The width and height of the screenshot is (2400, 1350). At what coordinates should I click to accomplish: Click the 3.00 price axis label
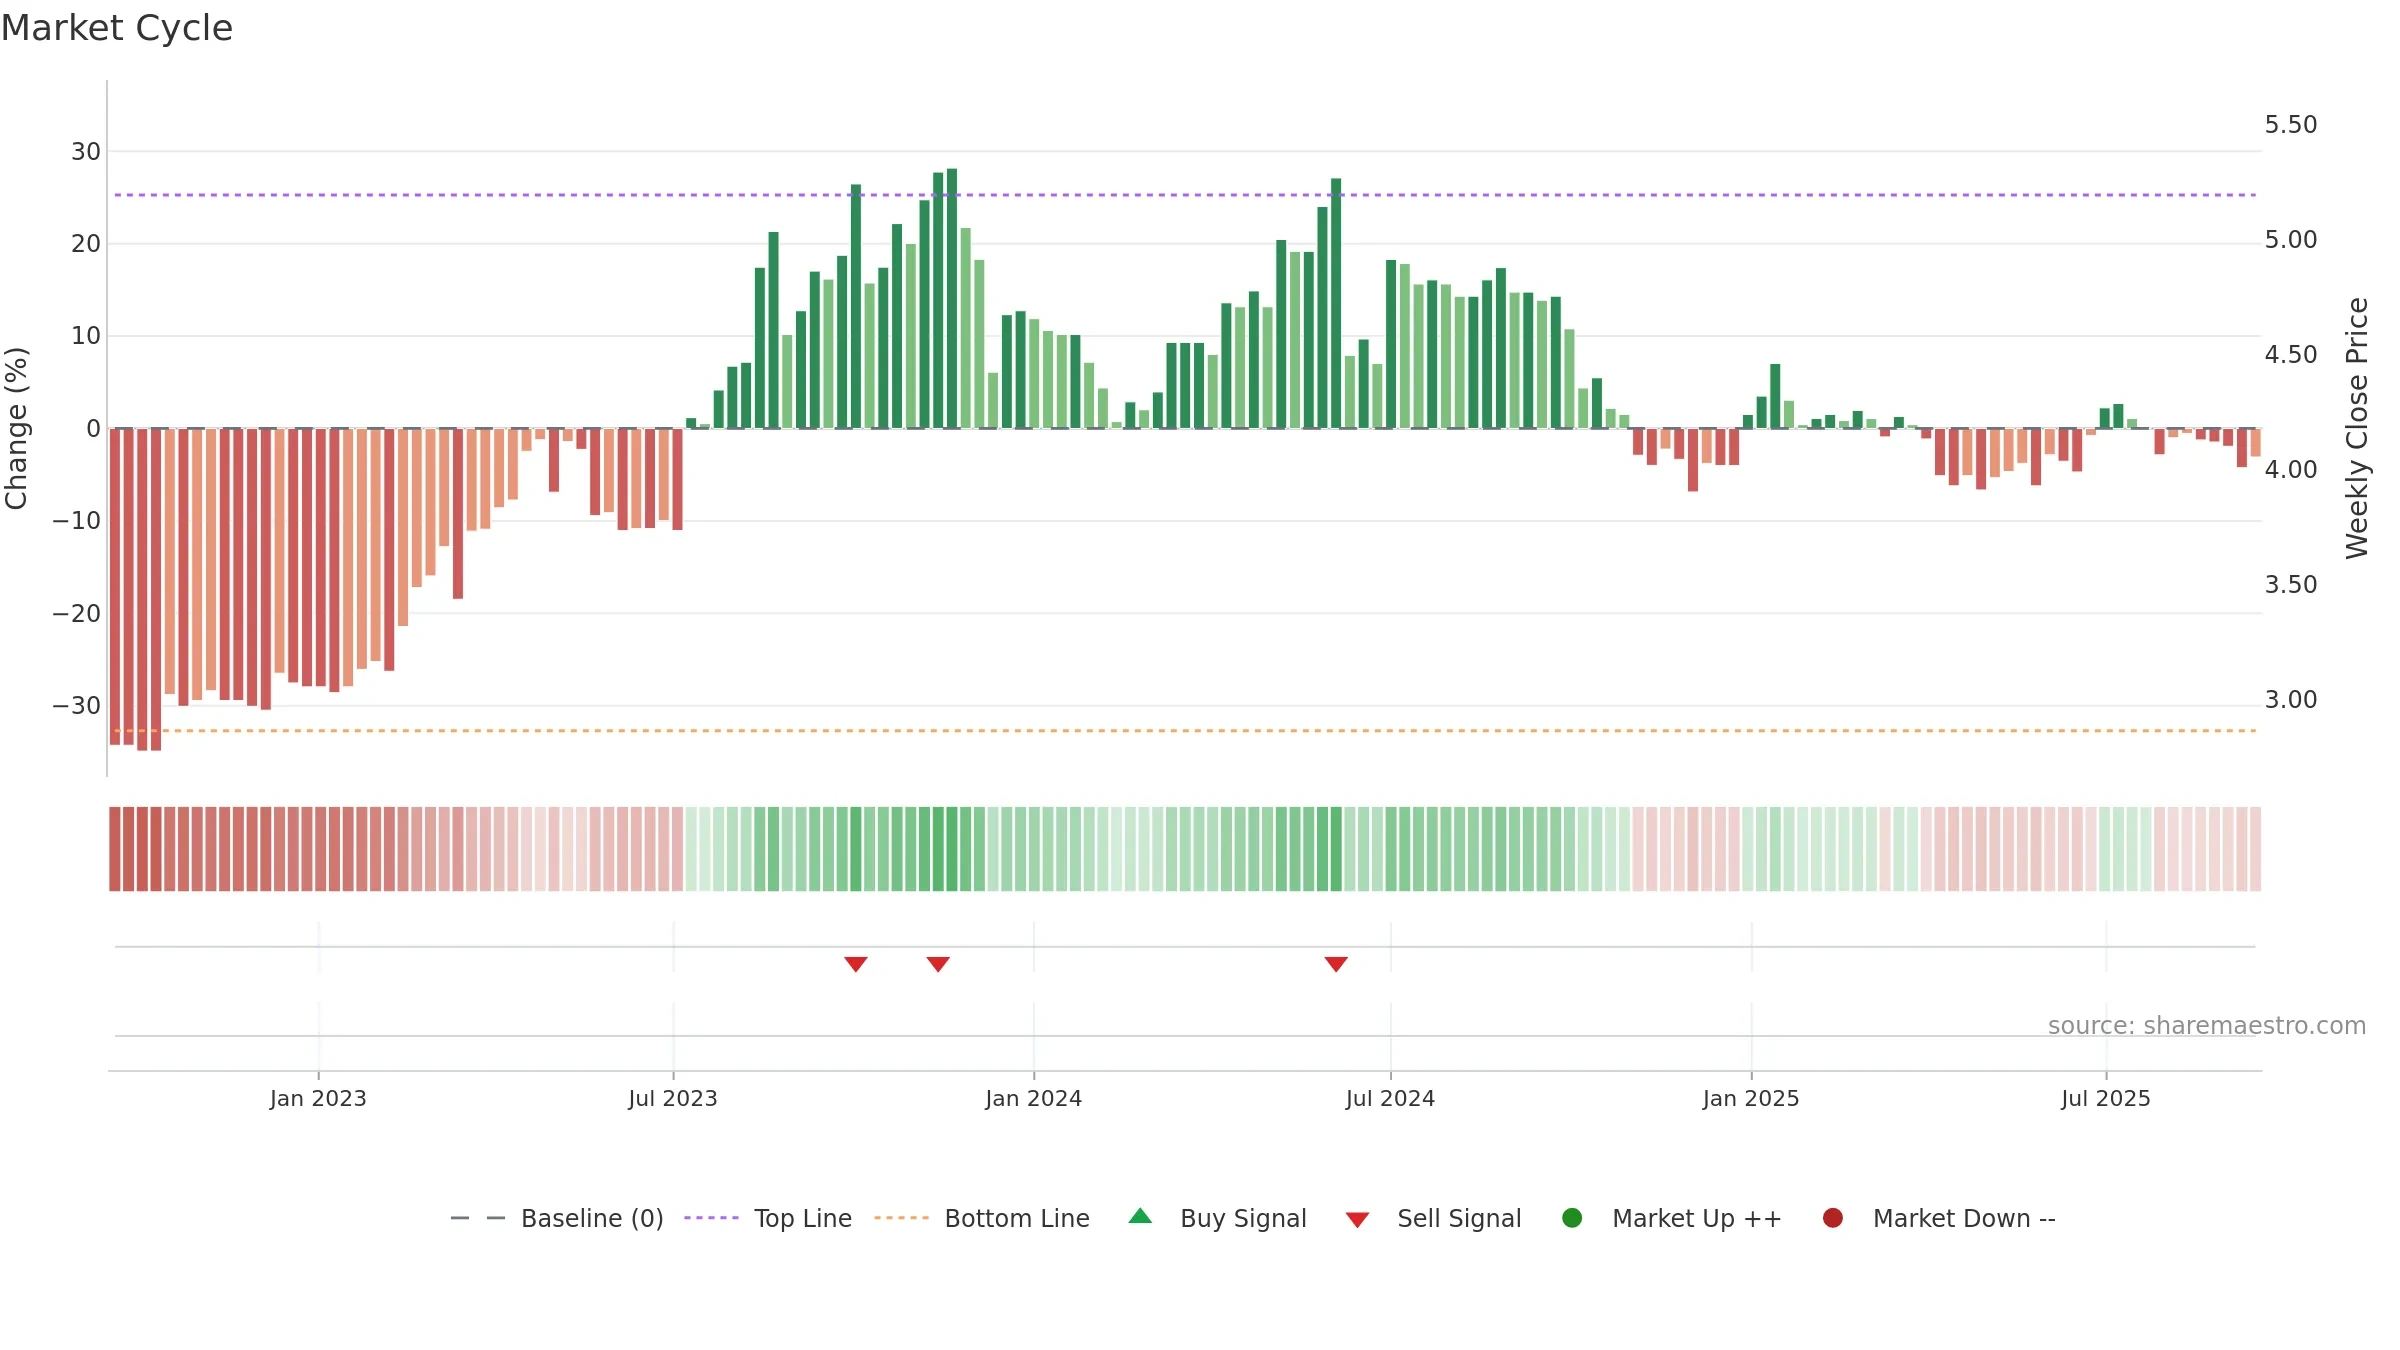(2291, 700)
